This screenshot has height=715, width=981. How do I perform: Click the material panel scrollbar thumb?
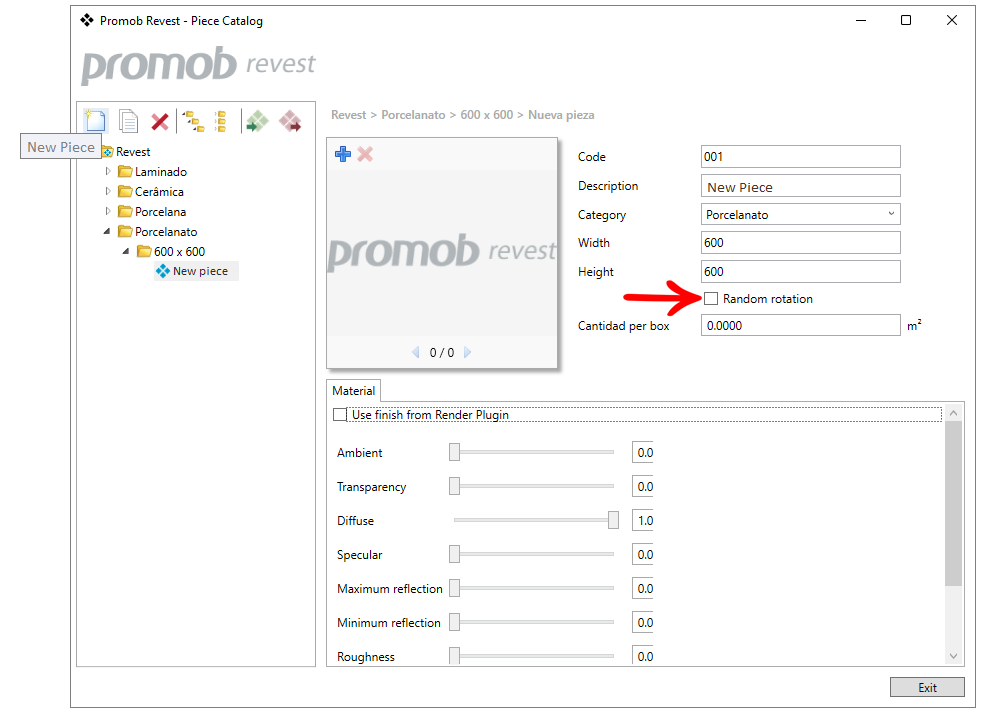point(953,504)
